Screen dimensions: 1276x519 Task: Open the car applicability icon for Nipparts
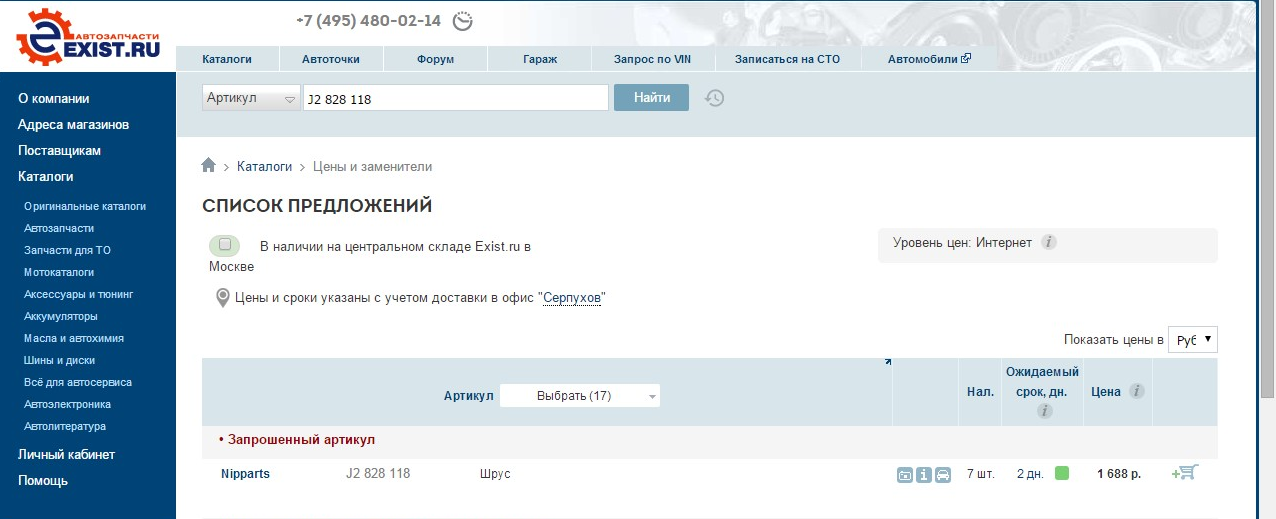[x=943, y=475]
